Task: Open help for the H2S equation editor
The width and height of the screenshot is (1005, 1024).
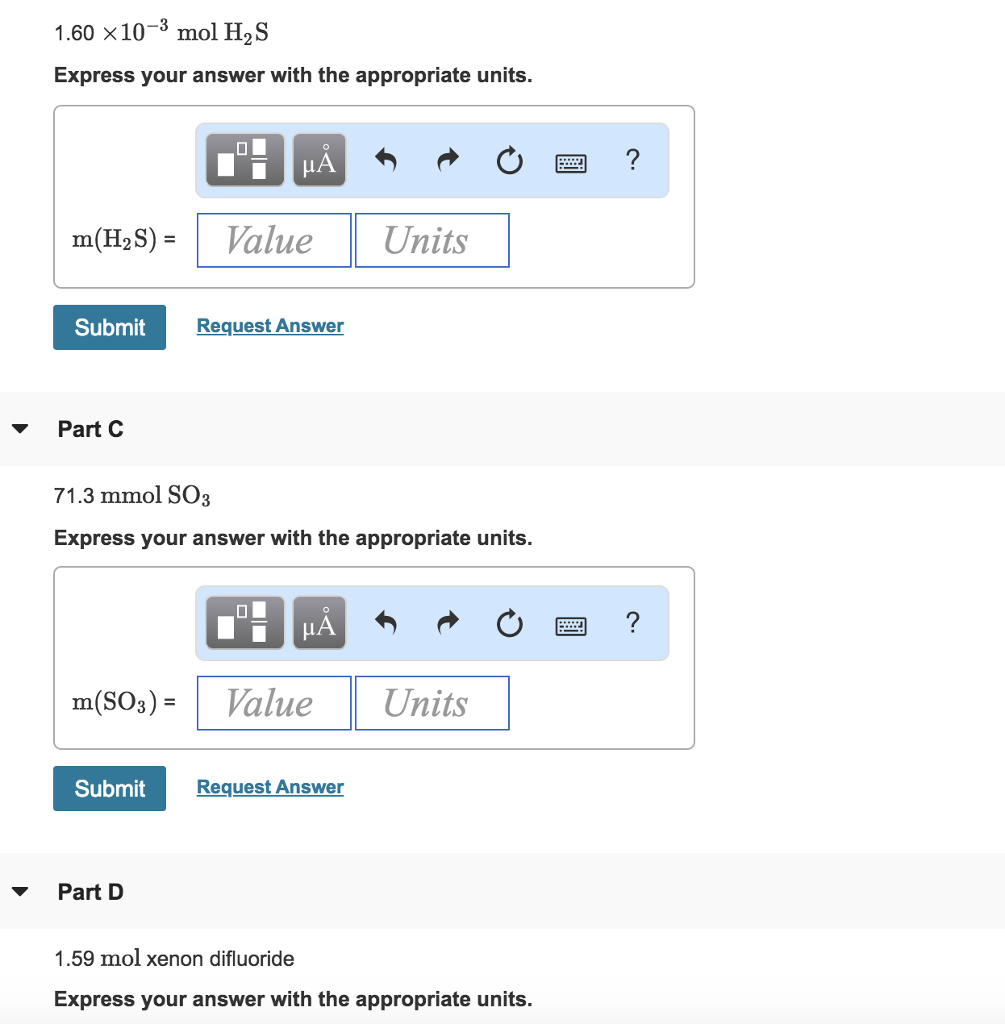Action: pyautogui.click(x=633, y=160)
